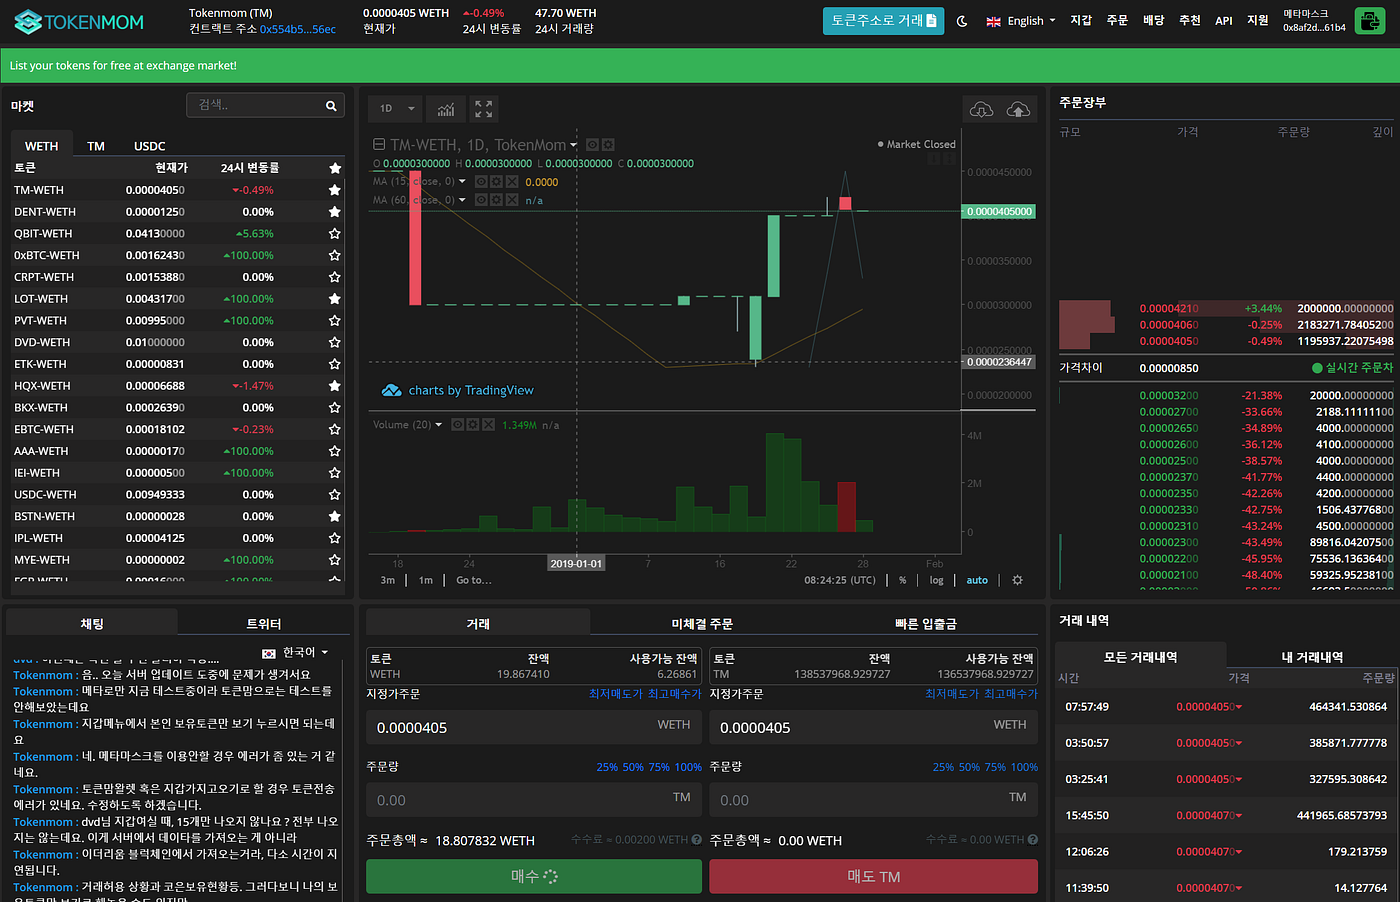This screenshot has width=1400, height=902.
Task: Set sell amount to 100%
Action: [1024, 767]
